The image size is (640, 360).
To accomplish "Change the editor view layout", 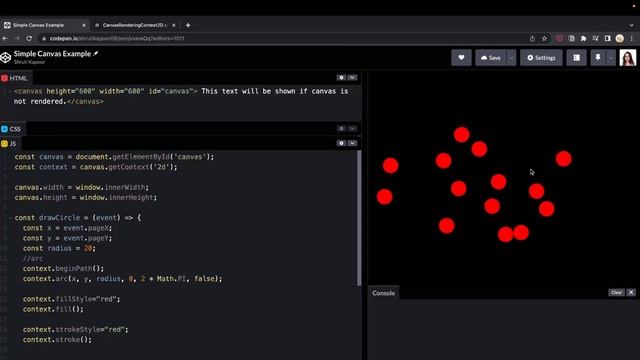I will click(x=576, y=58).
